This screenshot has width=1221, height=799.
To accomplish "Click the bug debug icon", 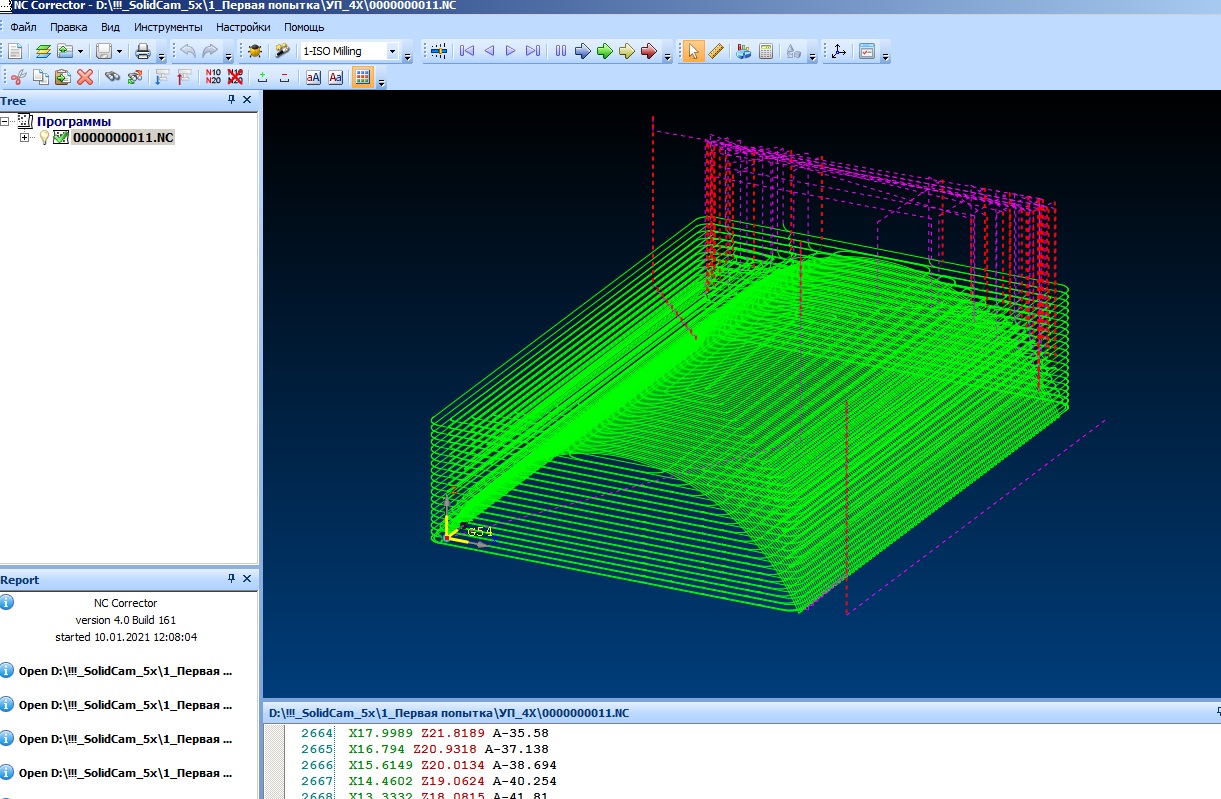I will 255,51.
